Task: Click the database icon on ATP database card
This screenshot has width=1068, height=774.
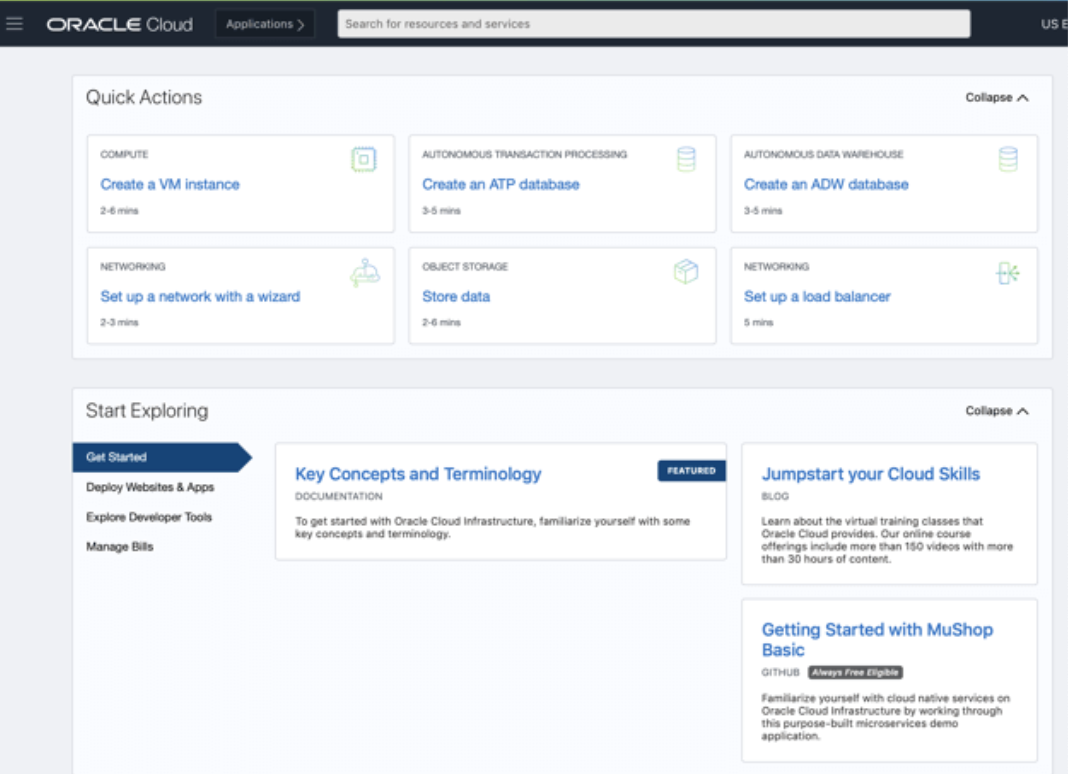Action: pyautogui.click(x=686, y=159)
